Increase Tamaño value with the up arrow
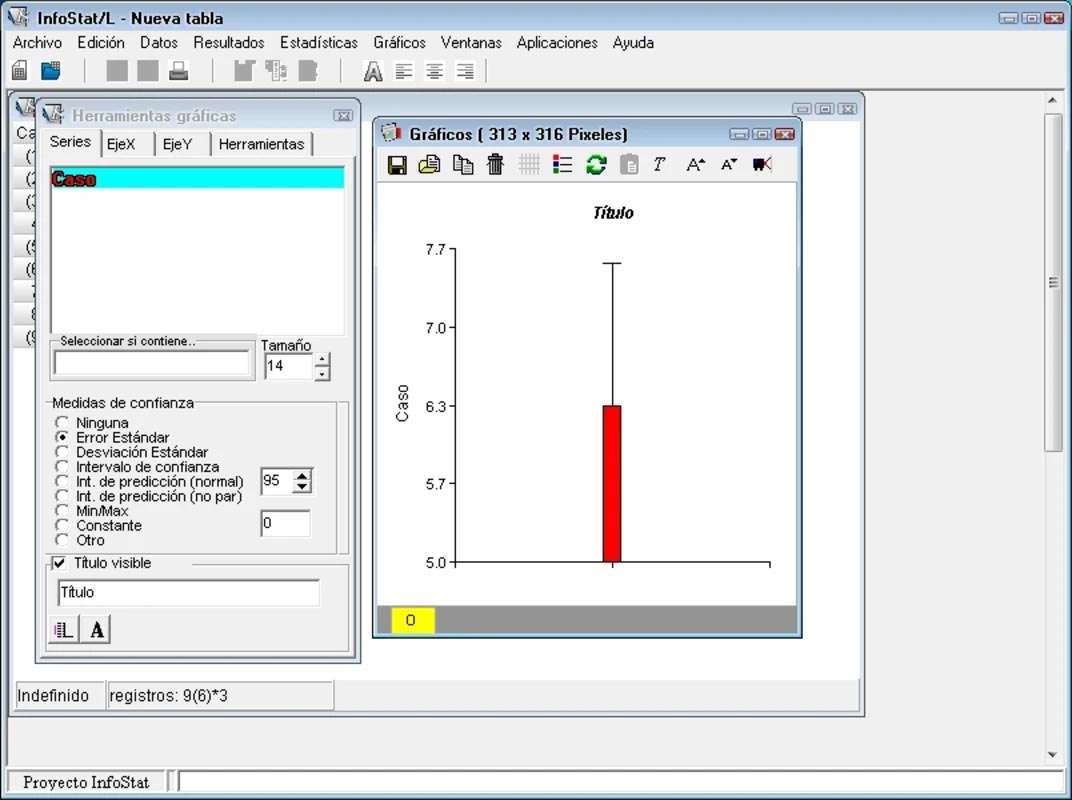 tap(322, 360)
